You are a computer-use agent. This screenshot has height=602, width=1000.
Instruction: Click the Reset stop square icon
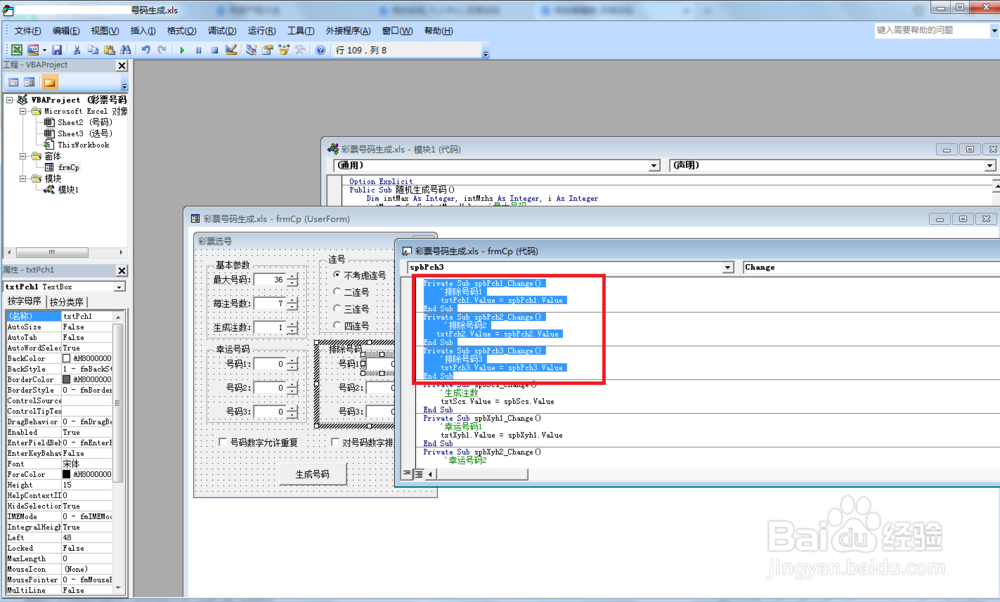pos(214,50)
